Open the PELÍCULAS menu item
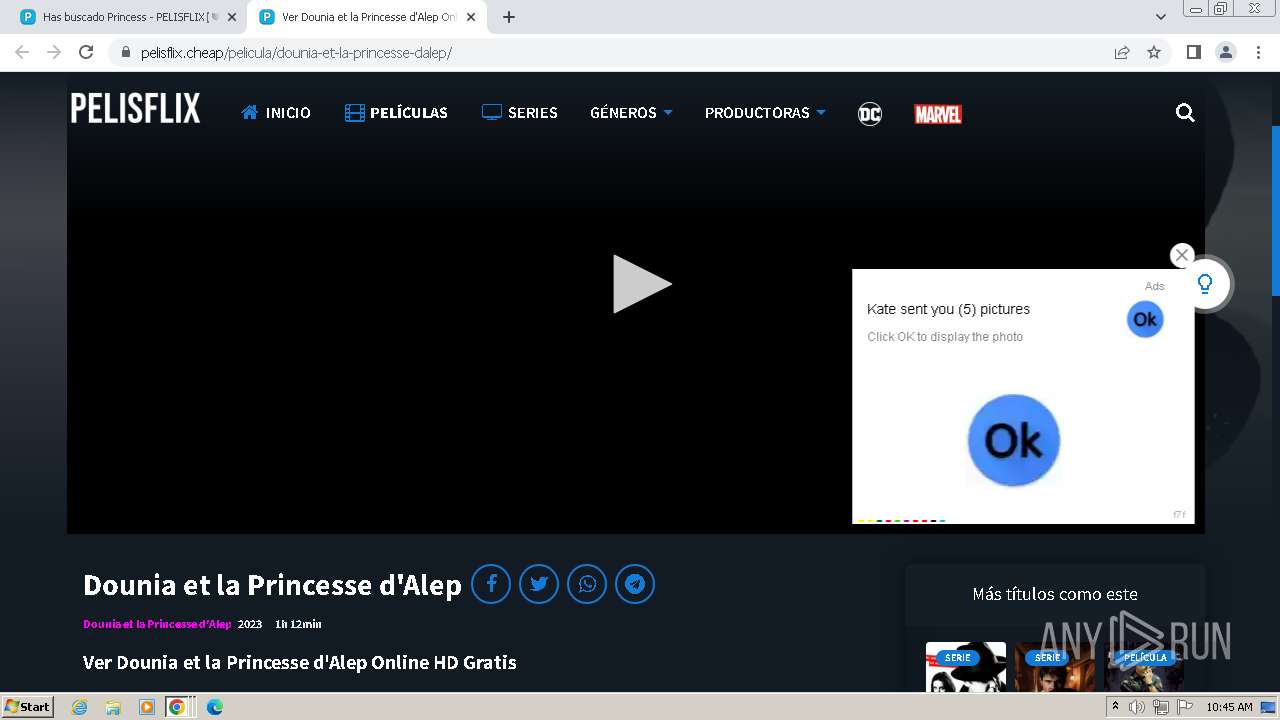The image size is (1280, 720). pos(396,113)
